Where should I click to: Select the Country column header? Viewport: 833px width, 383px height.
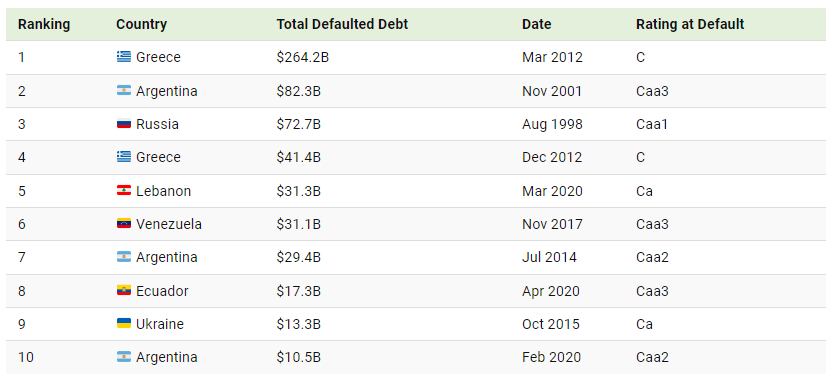(141, 24)
